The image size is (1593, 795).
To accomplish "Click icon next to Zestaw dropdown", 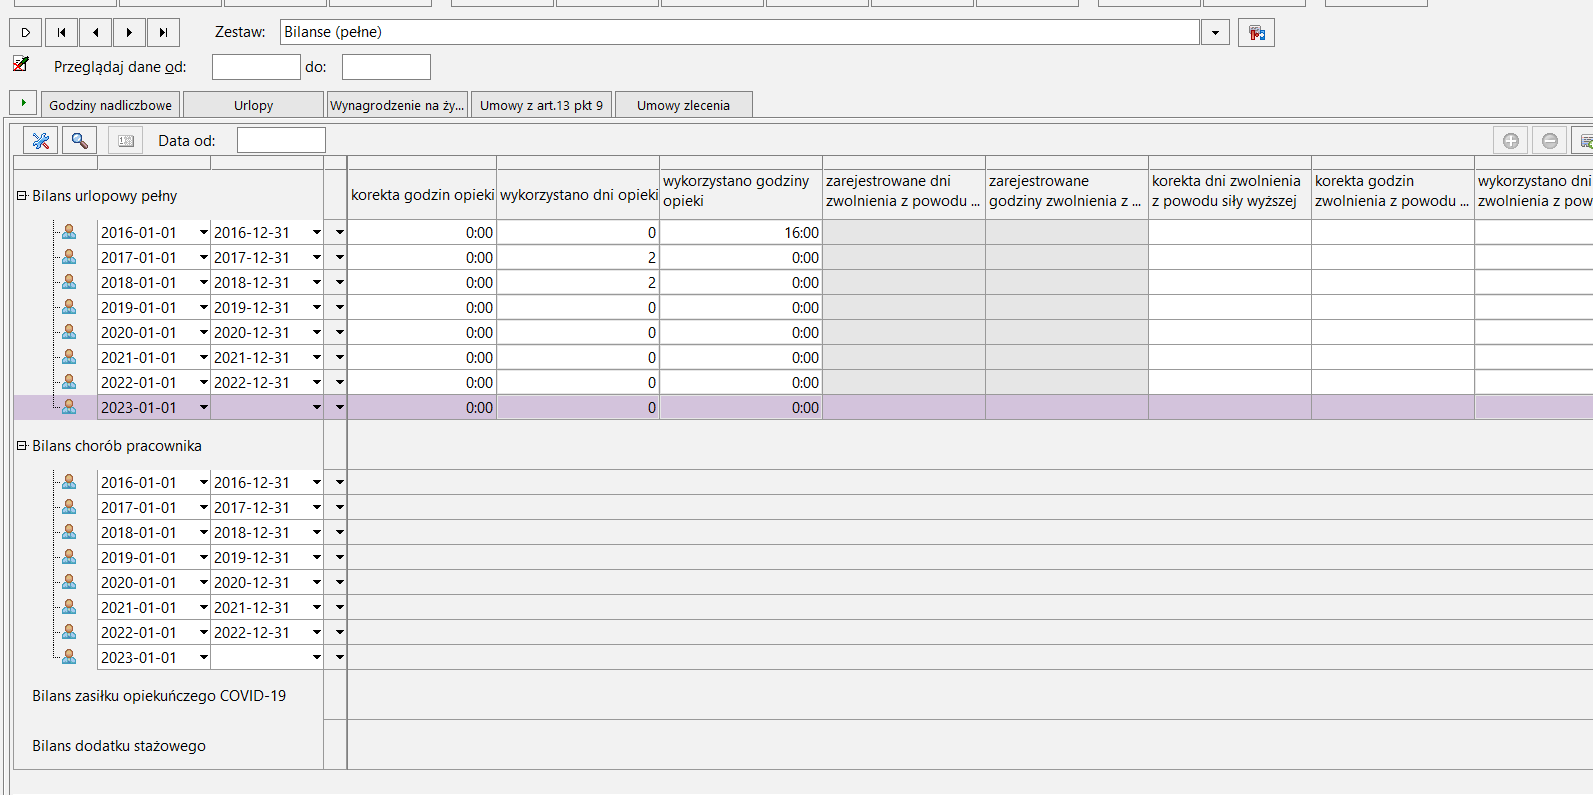I will click(1256, 33).
